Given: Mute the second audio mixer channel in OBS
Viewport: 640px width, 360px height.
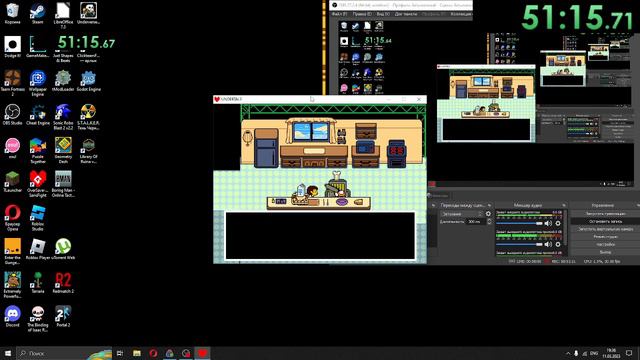Looking at the screenshot, I should 548,244.
